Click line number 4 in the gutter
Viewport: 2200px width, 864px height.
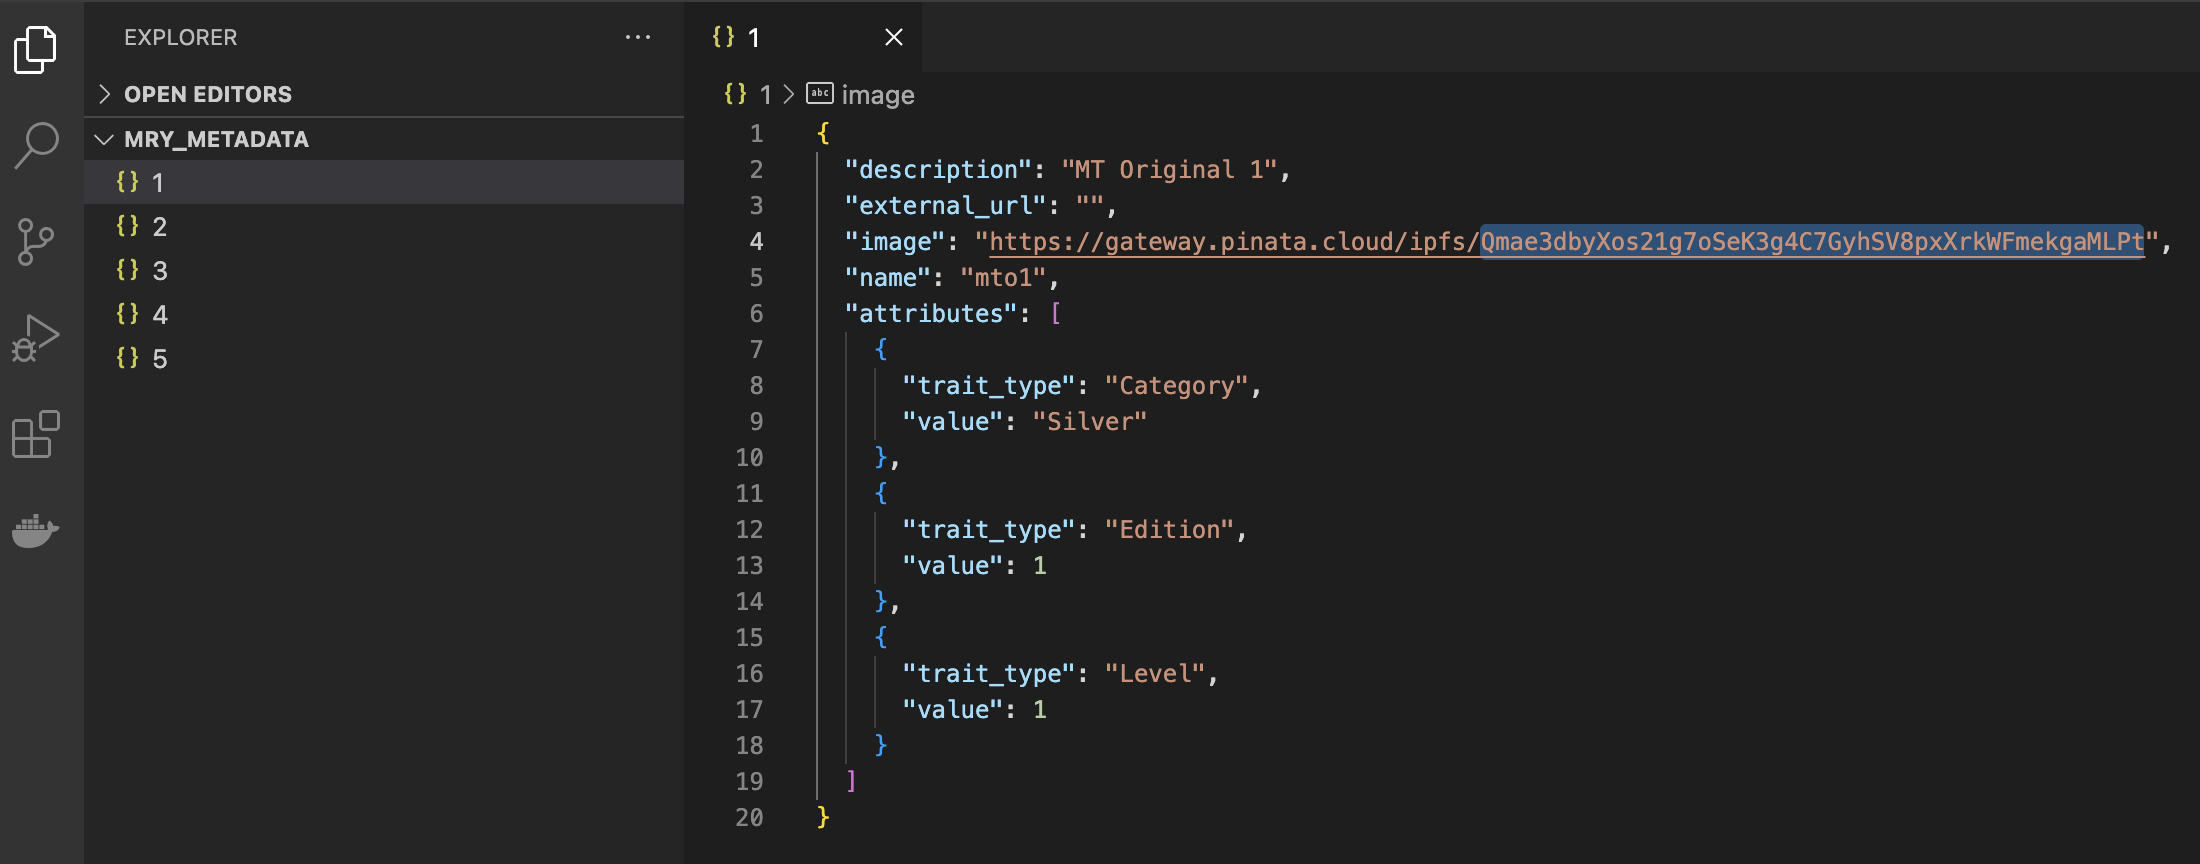click(x=757, y=241)
